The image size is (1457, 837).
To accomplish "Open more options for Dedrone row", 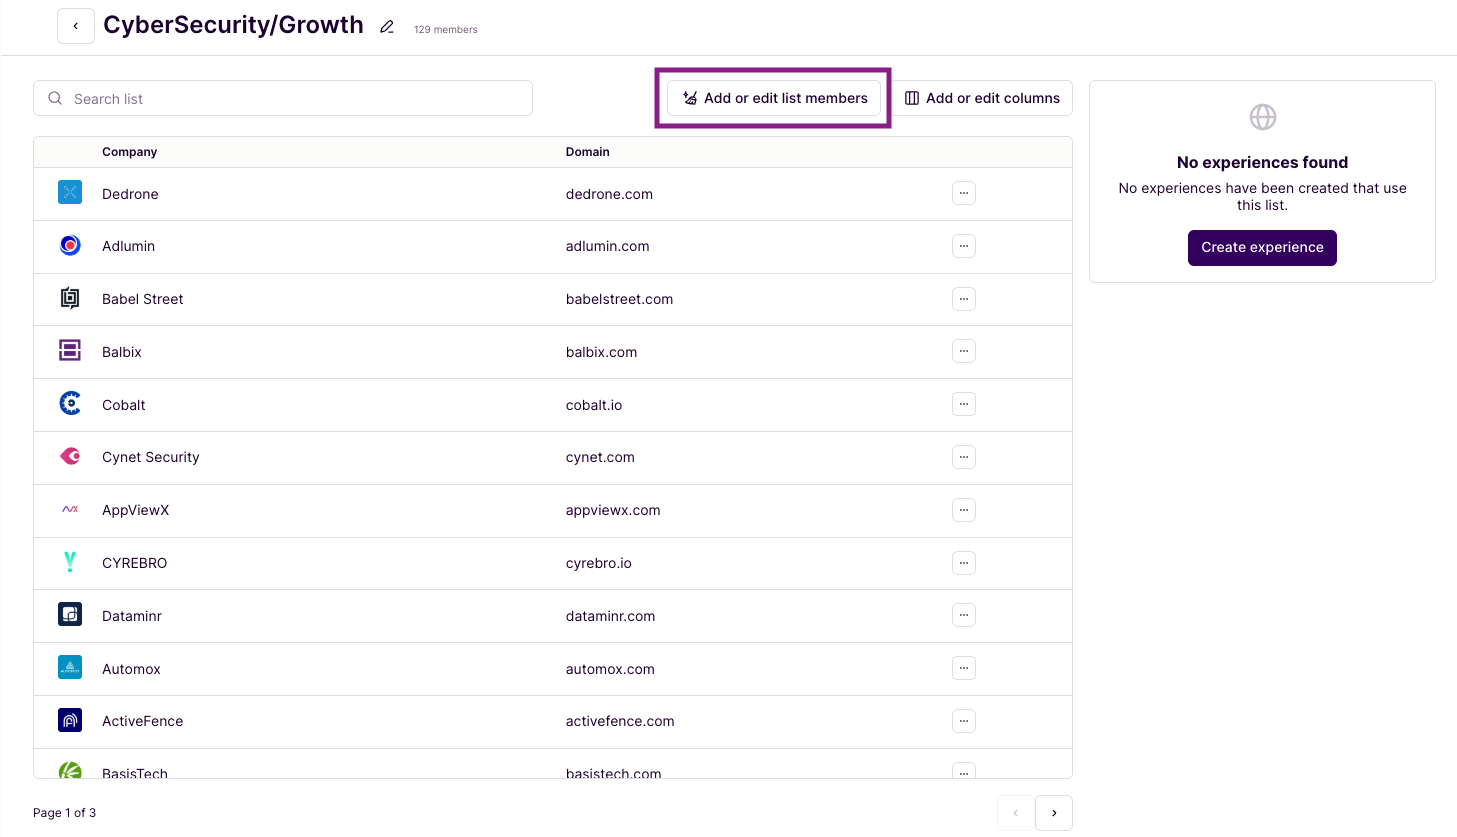I will (x=964, y=193).
